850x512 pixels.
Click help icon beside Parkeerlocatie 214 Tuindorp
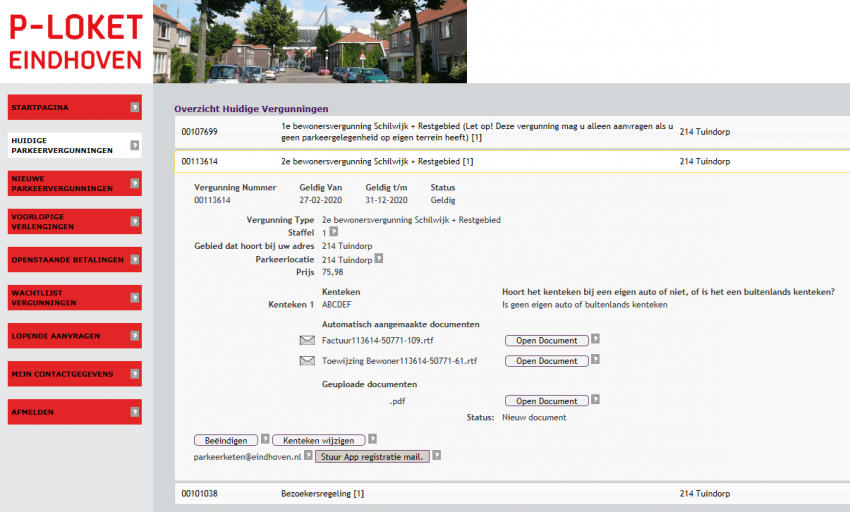379,259
